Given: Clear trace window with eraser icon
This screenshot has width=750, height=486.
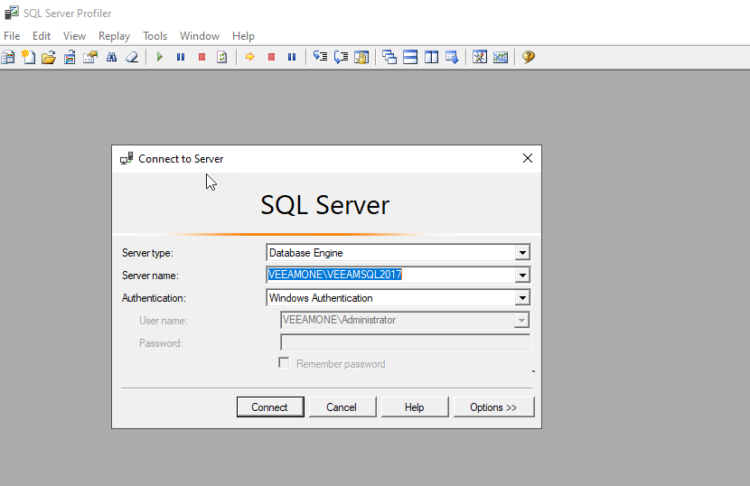Looking at the screenshot, I should pos(131,57).
